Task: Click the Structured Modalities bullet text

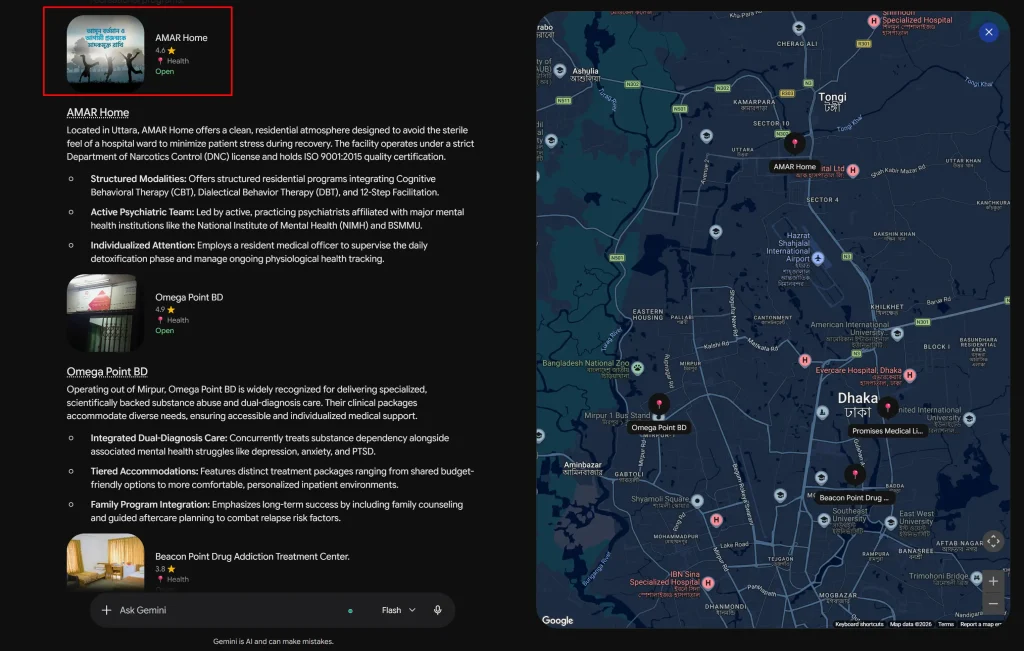Action: coord(264,185)
